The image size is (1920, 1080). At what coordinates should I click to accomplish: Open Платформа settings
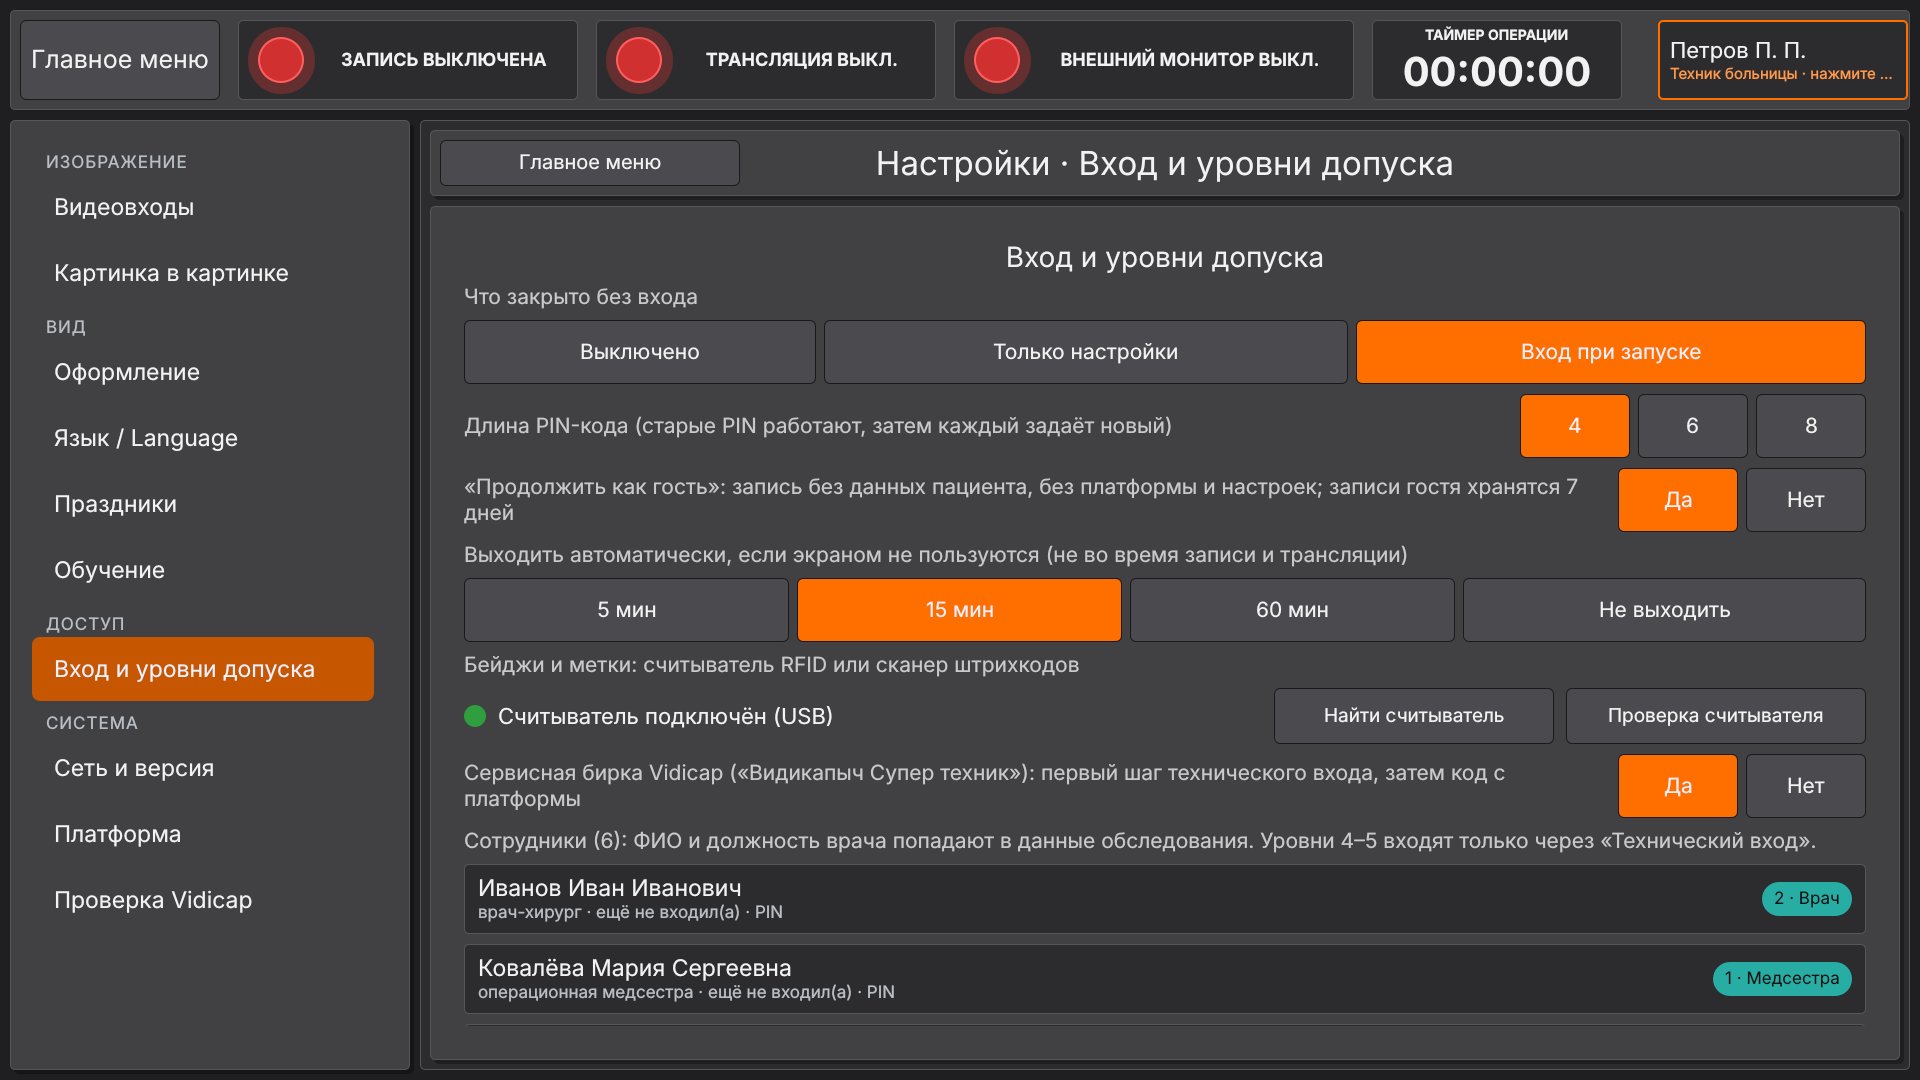point(203,834)
